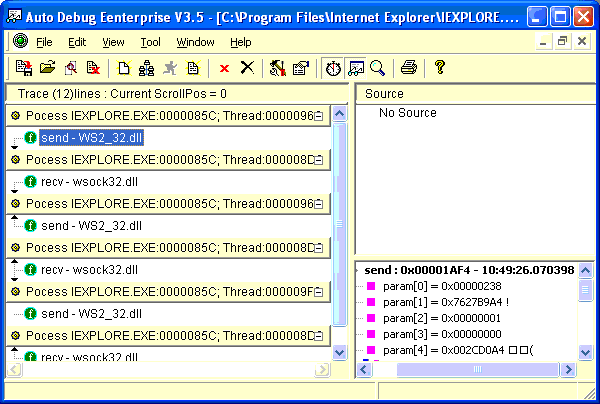The width and height of the screenshot is (600, 404).
Task: Click the magnifying glass find icon
Action: coord(378,68)
